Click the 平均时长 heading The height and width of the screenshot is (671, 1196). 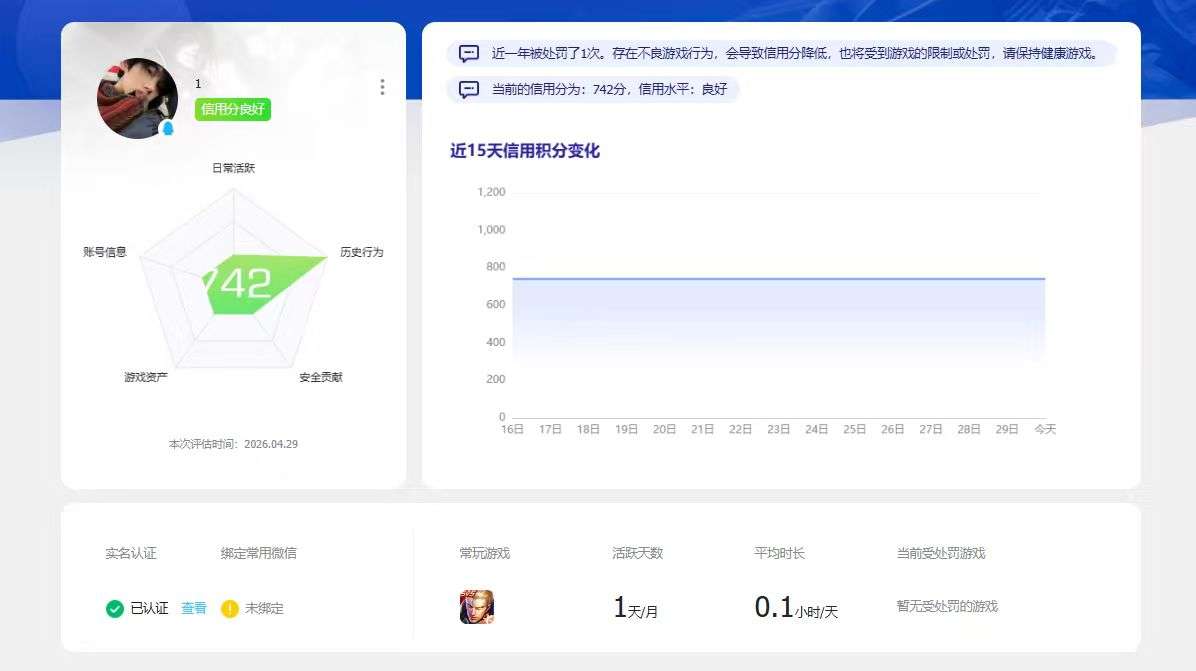click(780, 554)
